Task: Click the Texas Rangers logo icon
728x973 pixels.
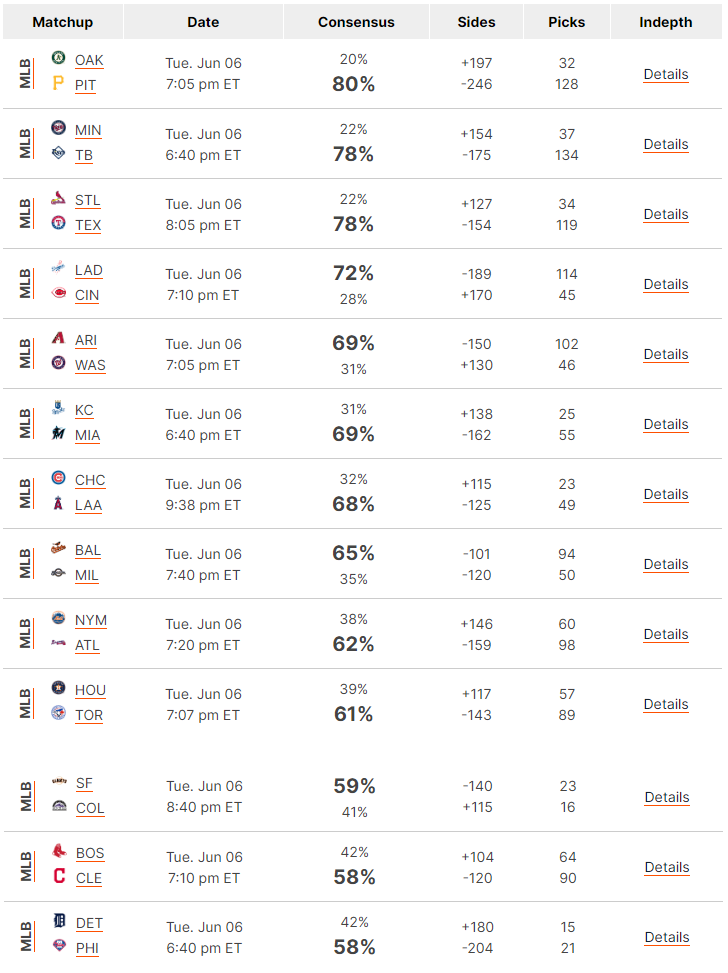Action: [58, 224]
